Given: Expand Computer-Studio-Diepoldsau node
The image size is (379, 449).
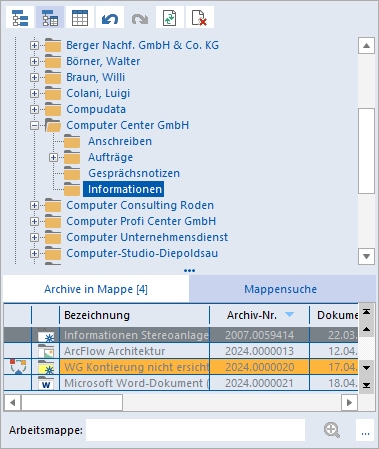Looking at the screenshot, I should coord(34,253).
